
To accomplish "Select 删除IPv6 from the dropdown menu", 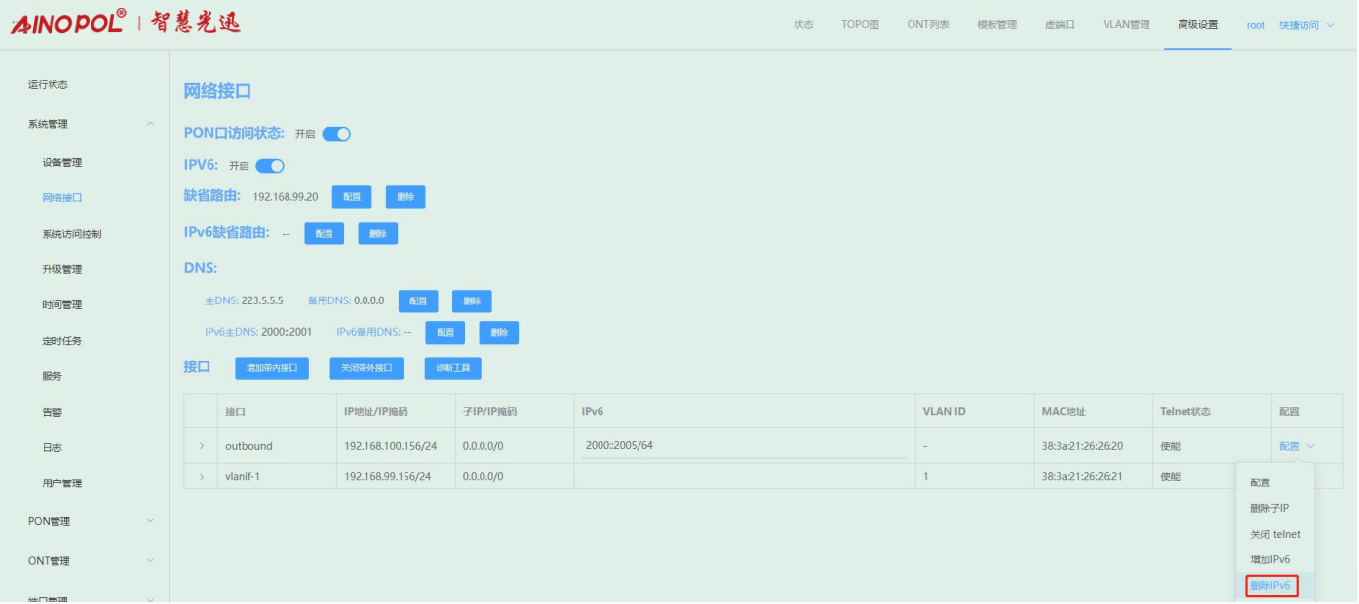I will [1271, 586].
